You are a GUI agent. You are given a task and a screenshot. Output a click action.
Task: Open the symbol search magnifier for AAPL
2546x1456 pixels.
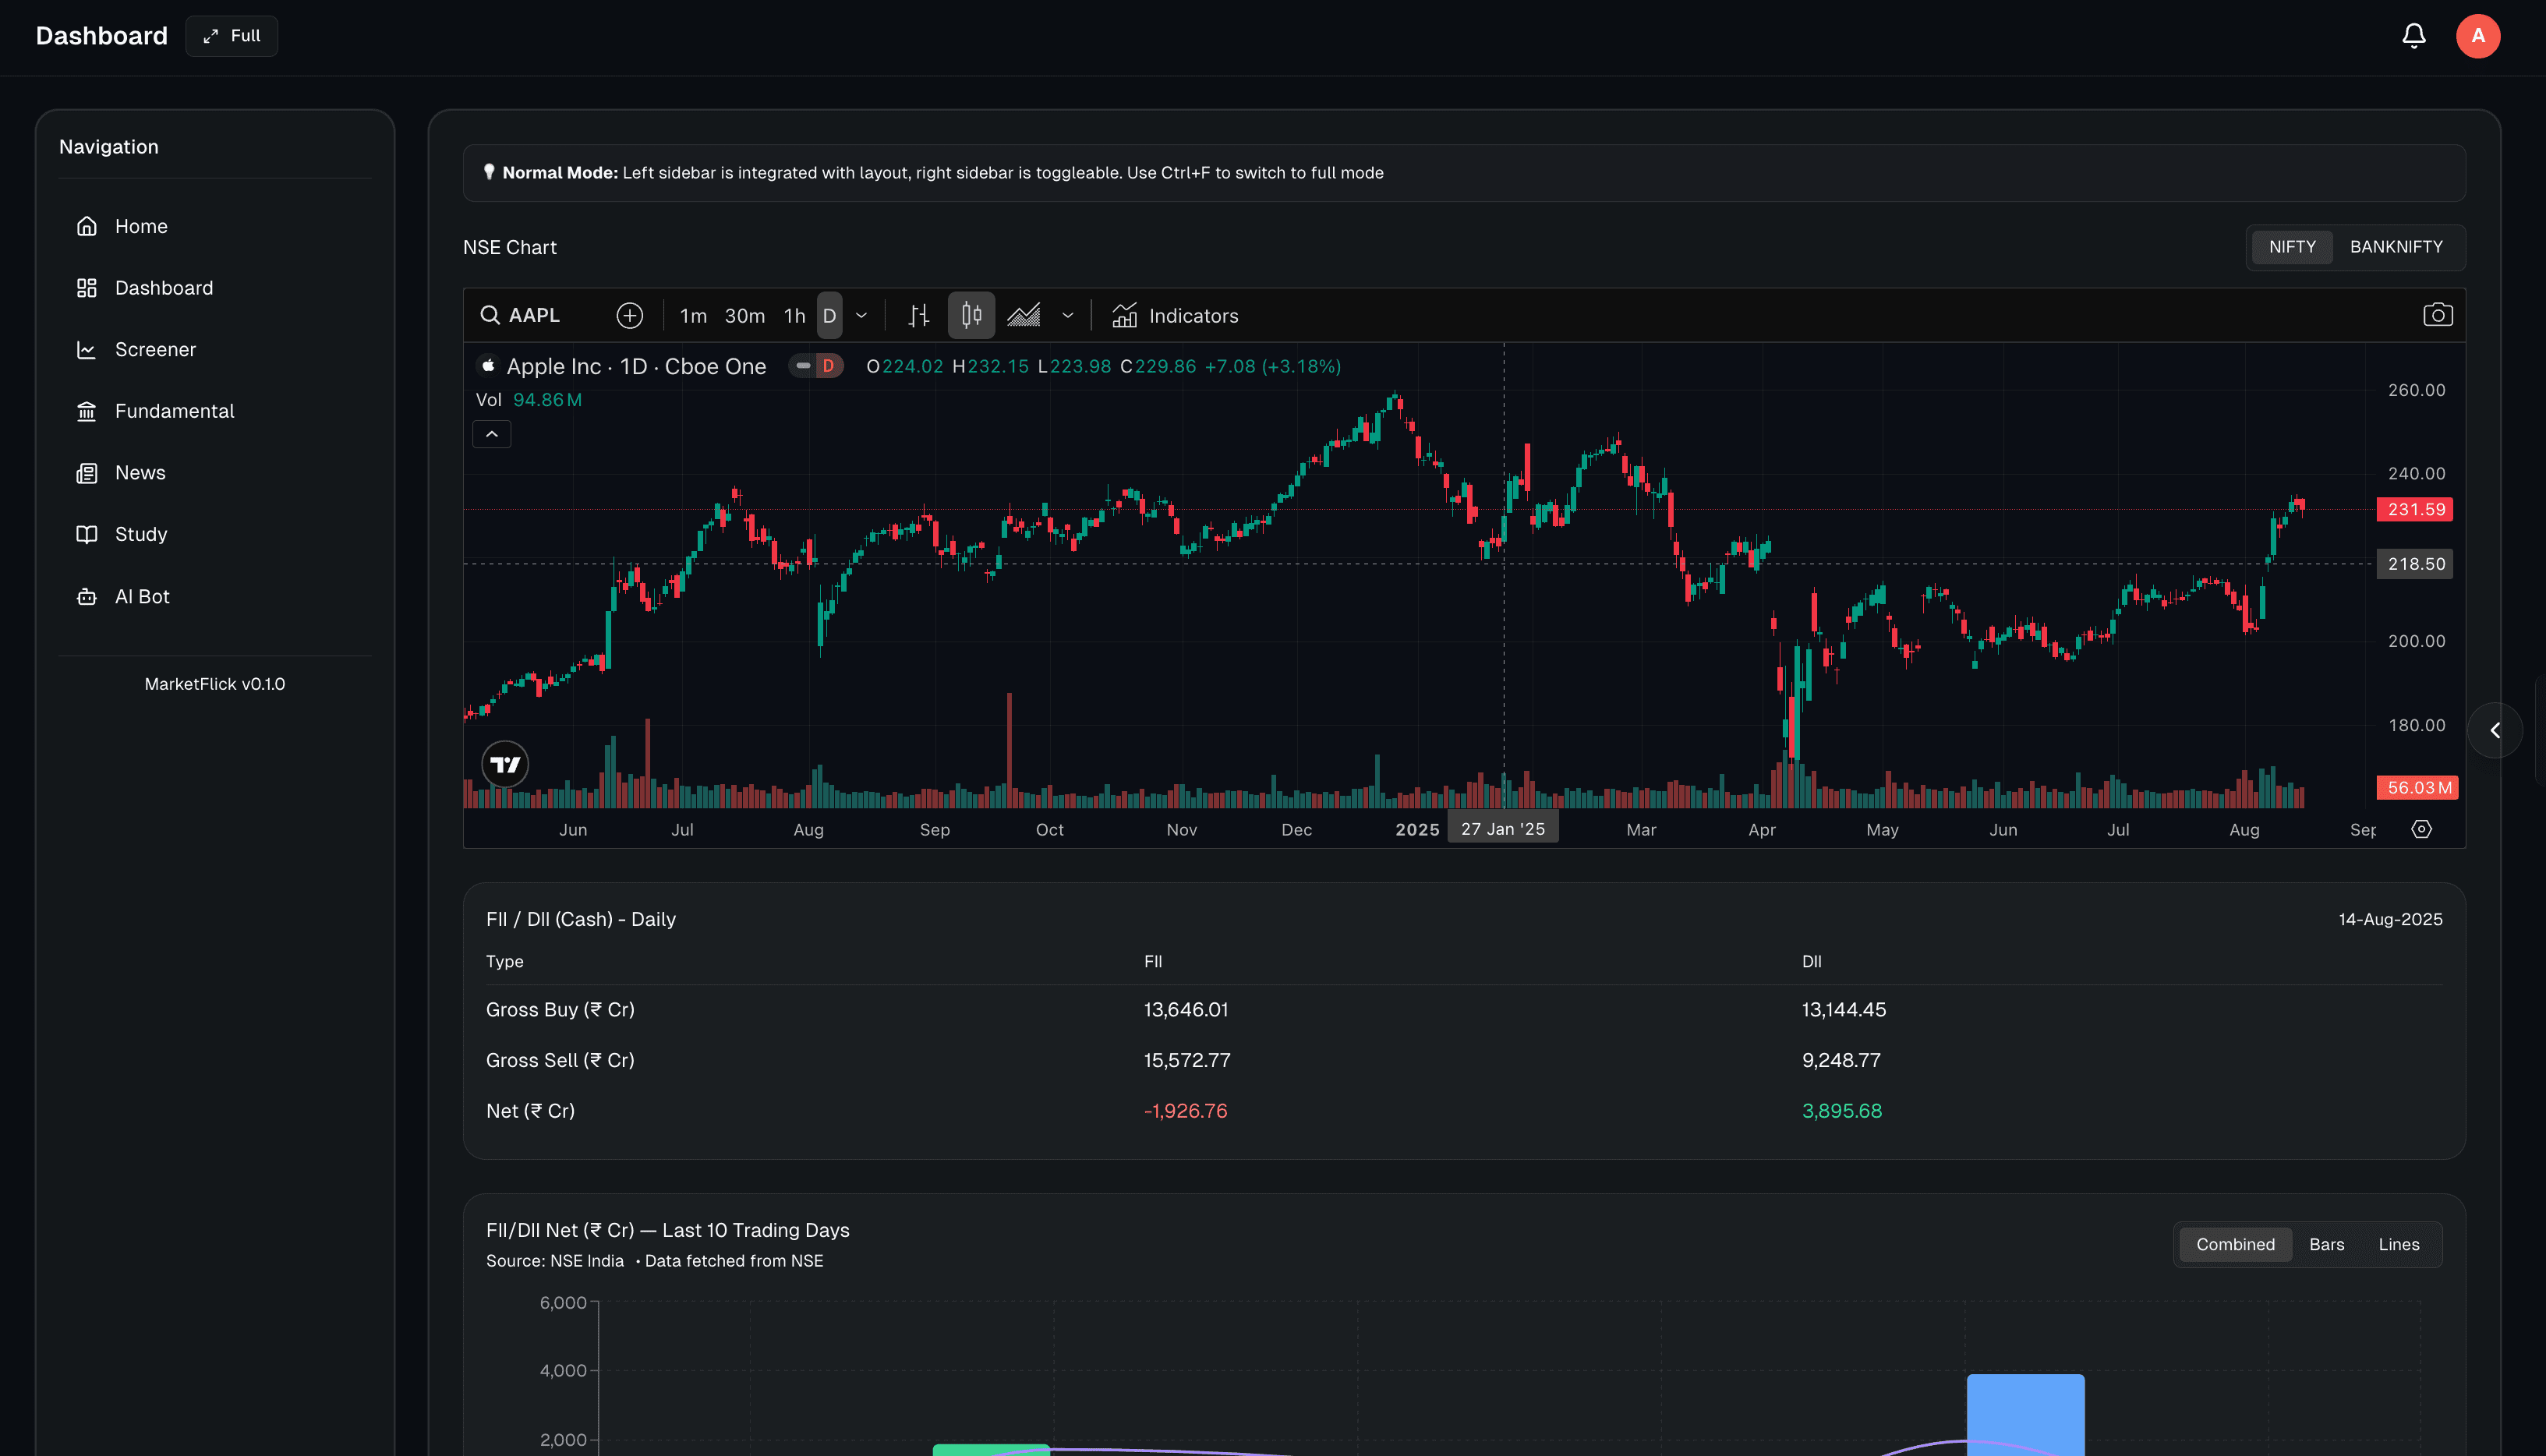(x=490, y=315)
